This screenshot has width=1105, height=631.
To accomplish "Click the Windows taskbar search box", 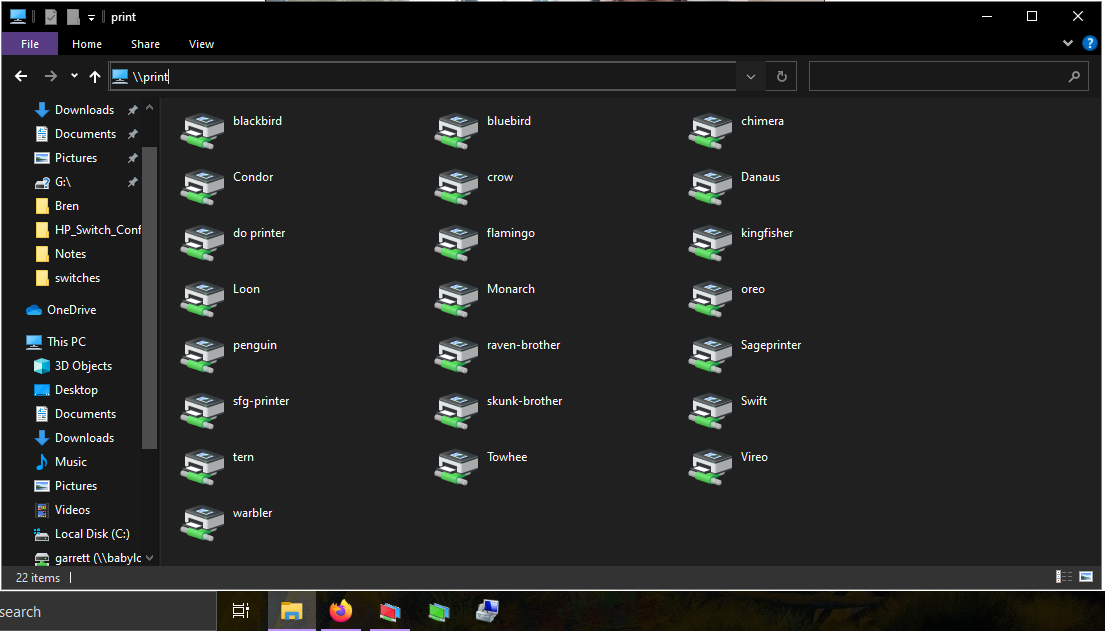I will tap(108, 611).
